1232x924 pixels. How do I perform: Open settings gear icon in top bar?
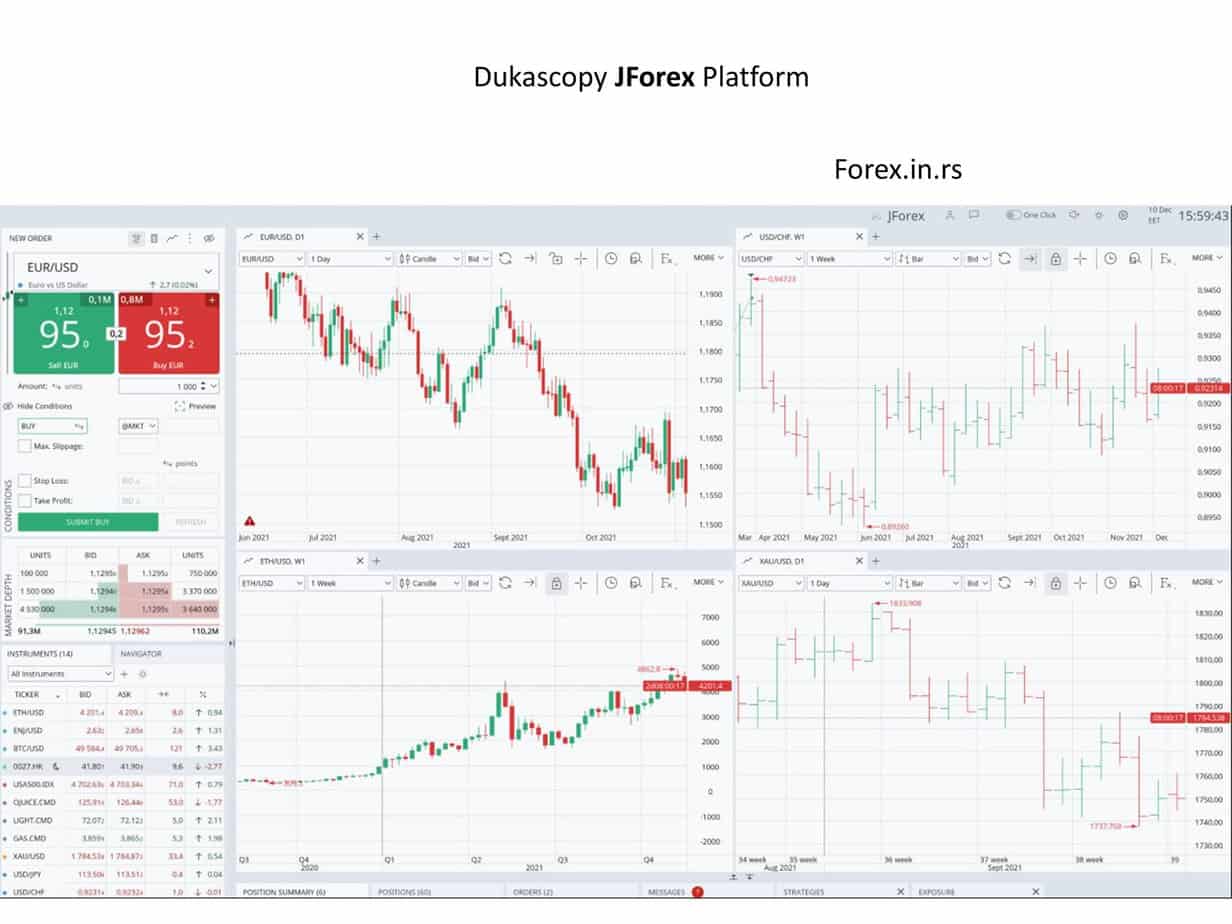tap(1123, 215)
